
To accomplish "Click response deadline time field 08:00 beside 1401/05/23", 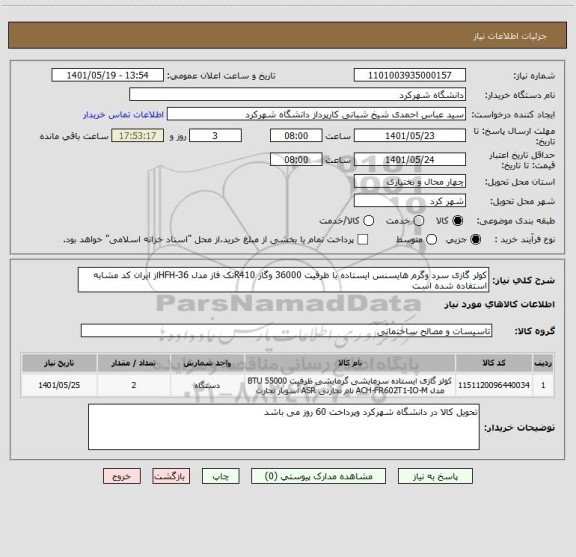I will [x=296, y=136].
